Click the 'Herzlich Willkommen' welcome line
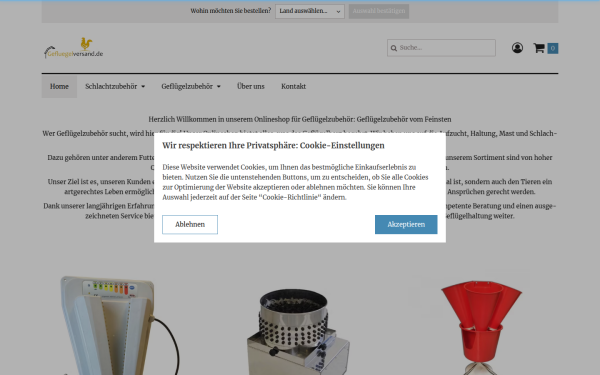 point(300,119)
